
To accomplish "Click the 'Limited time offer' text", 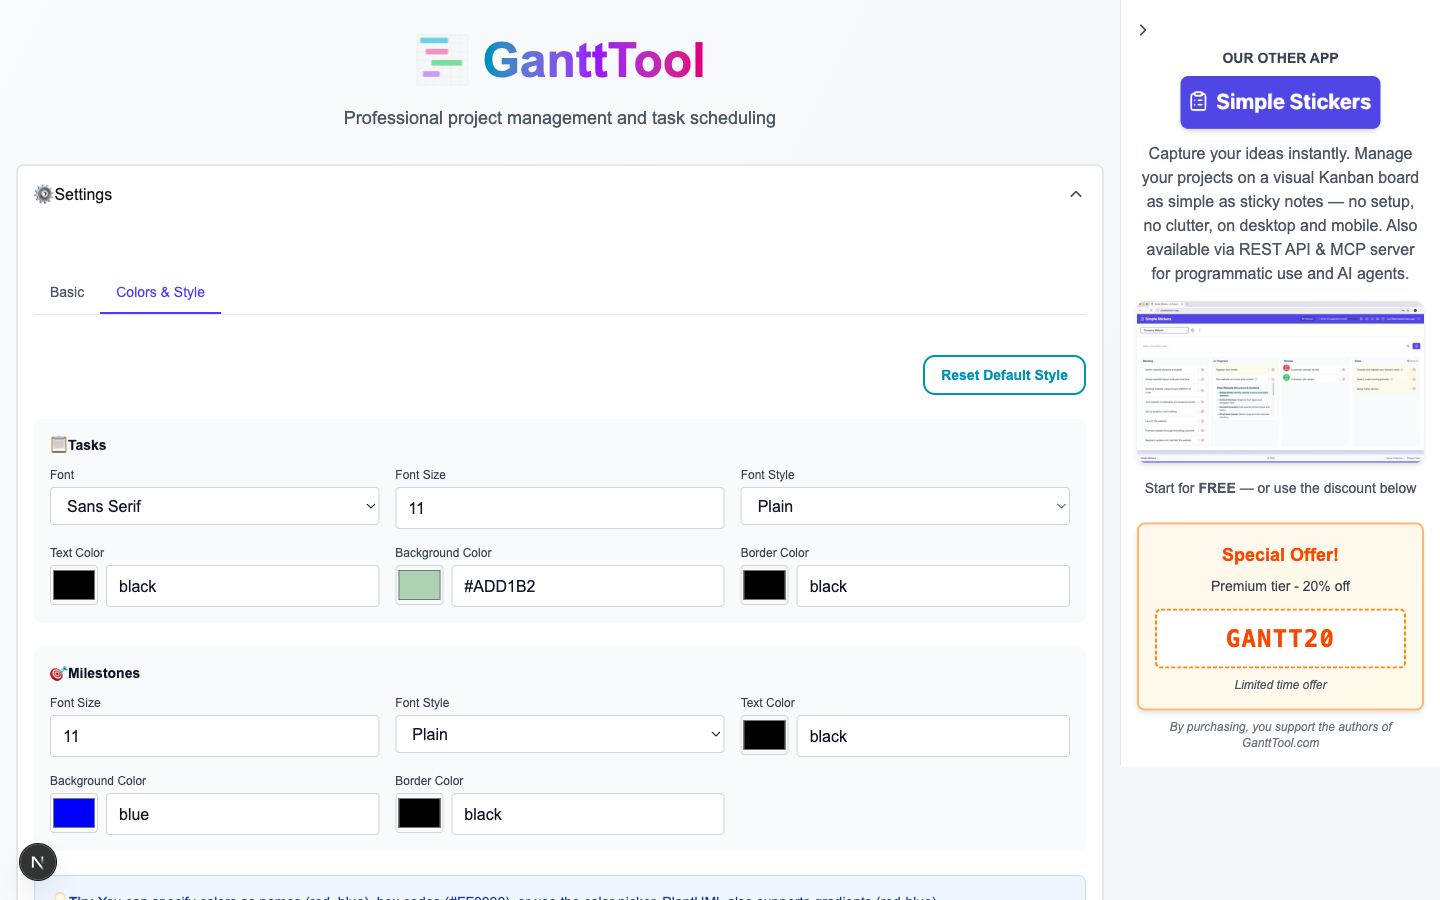I will [1280, 685].
